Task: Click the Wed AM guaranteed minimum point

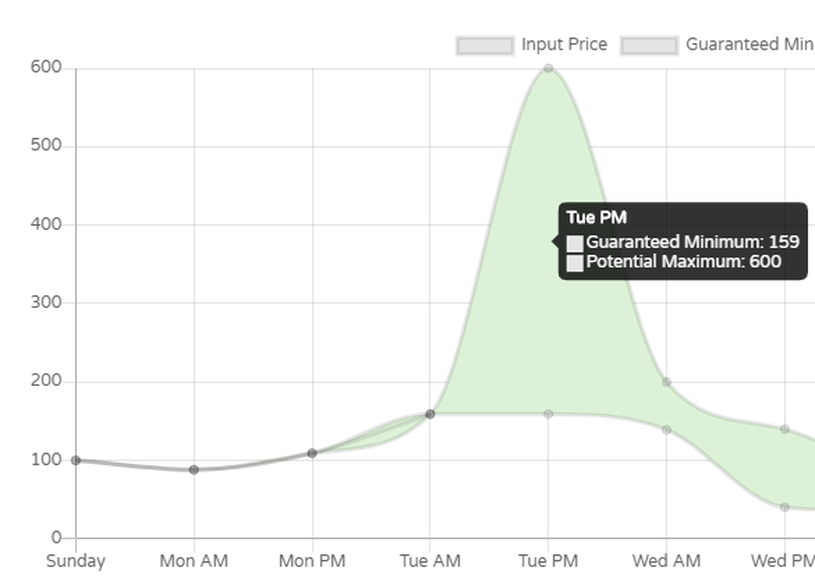Action: click(666, 429)
